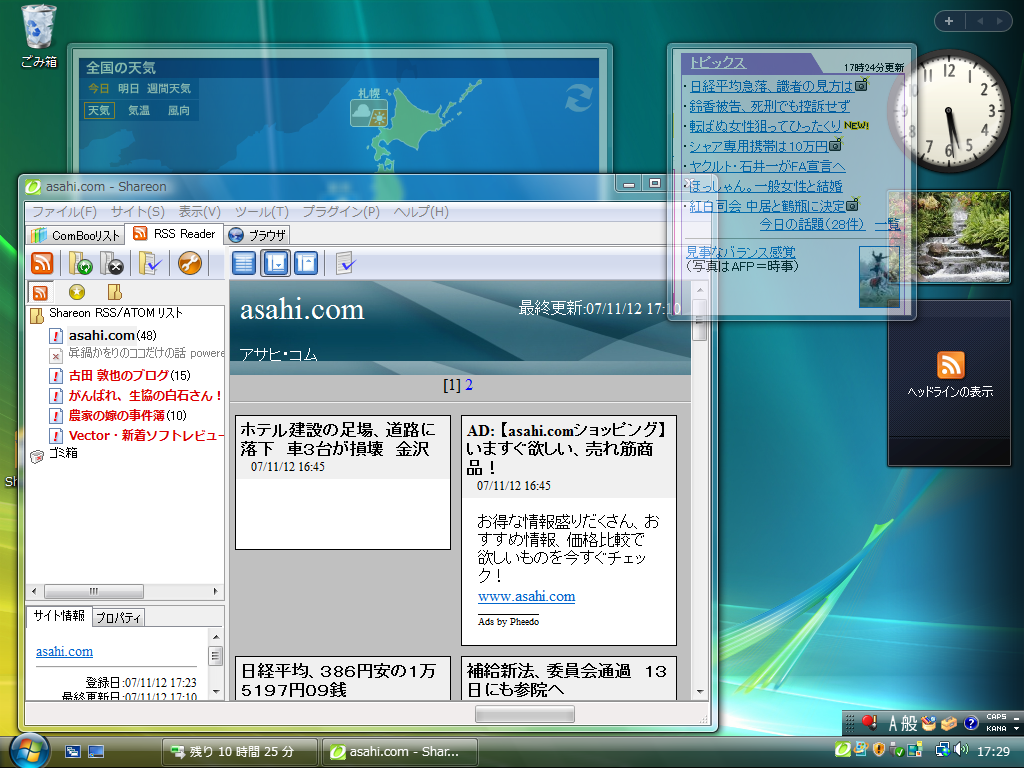The height and width of the screenshot is (768, 1024).
Task: Open the 古田 敦也のブログ feed
Action: [129, 376]
